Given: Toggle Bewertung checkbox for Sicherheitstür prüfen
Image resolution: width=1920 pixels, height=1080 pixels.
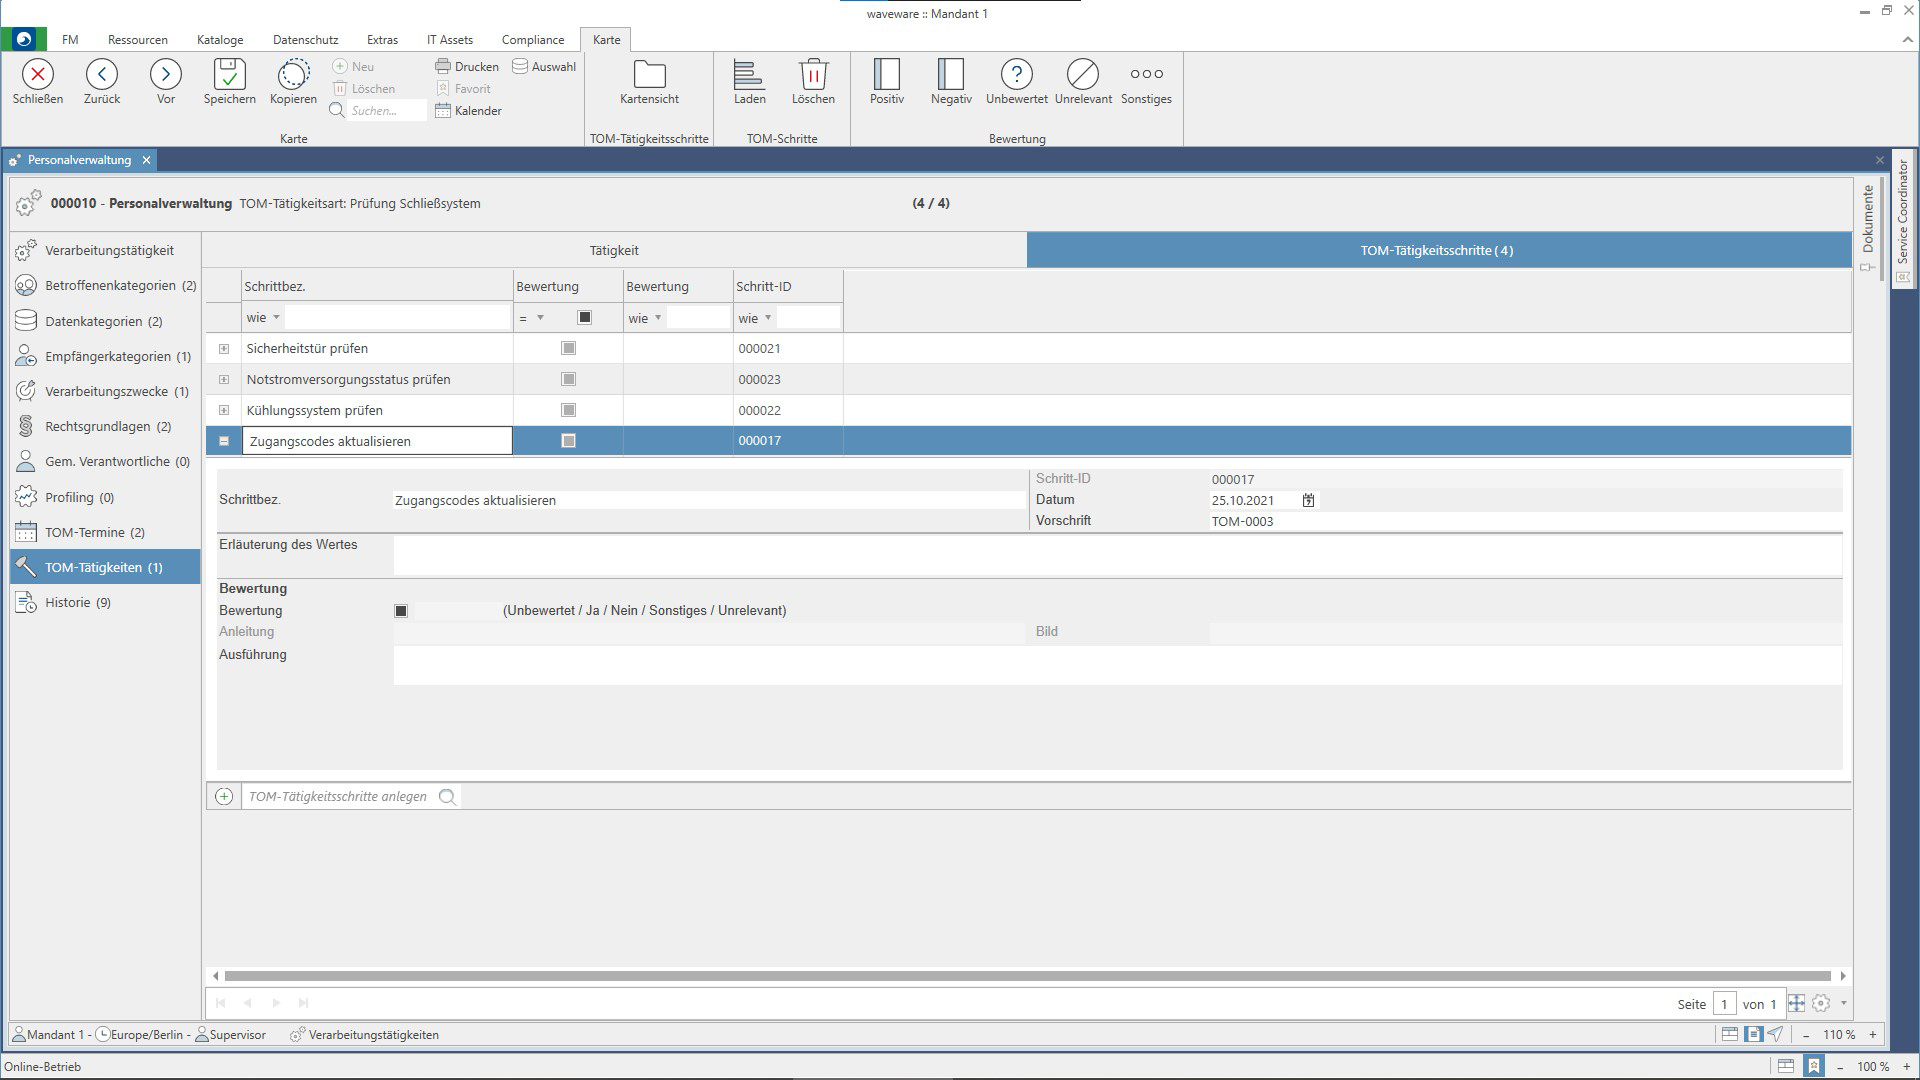Looking at the screenshot, I should 568,348.
